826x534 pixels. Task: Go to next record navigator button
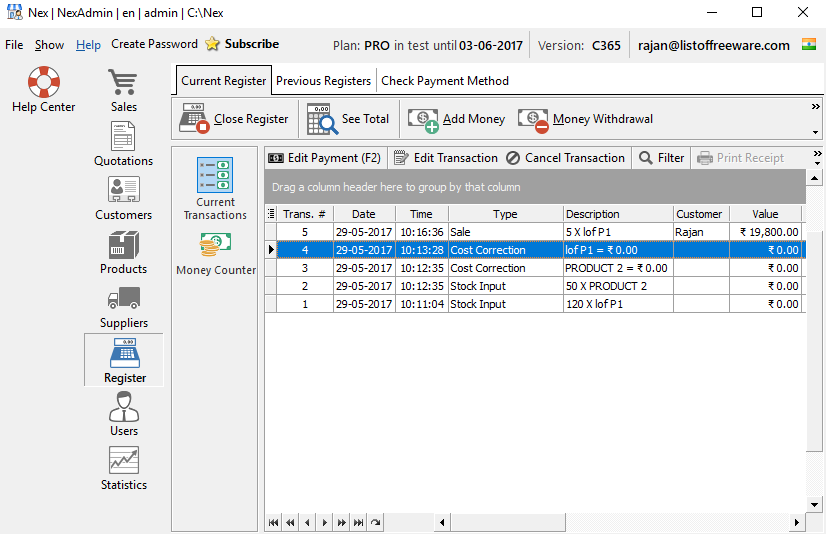pos(324,522)
